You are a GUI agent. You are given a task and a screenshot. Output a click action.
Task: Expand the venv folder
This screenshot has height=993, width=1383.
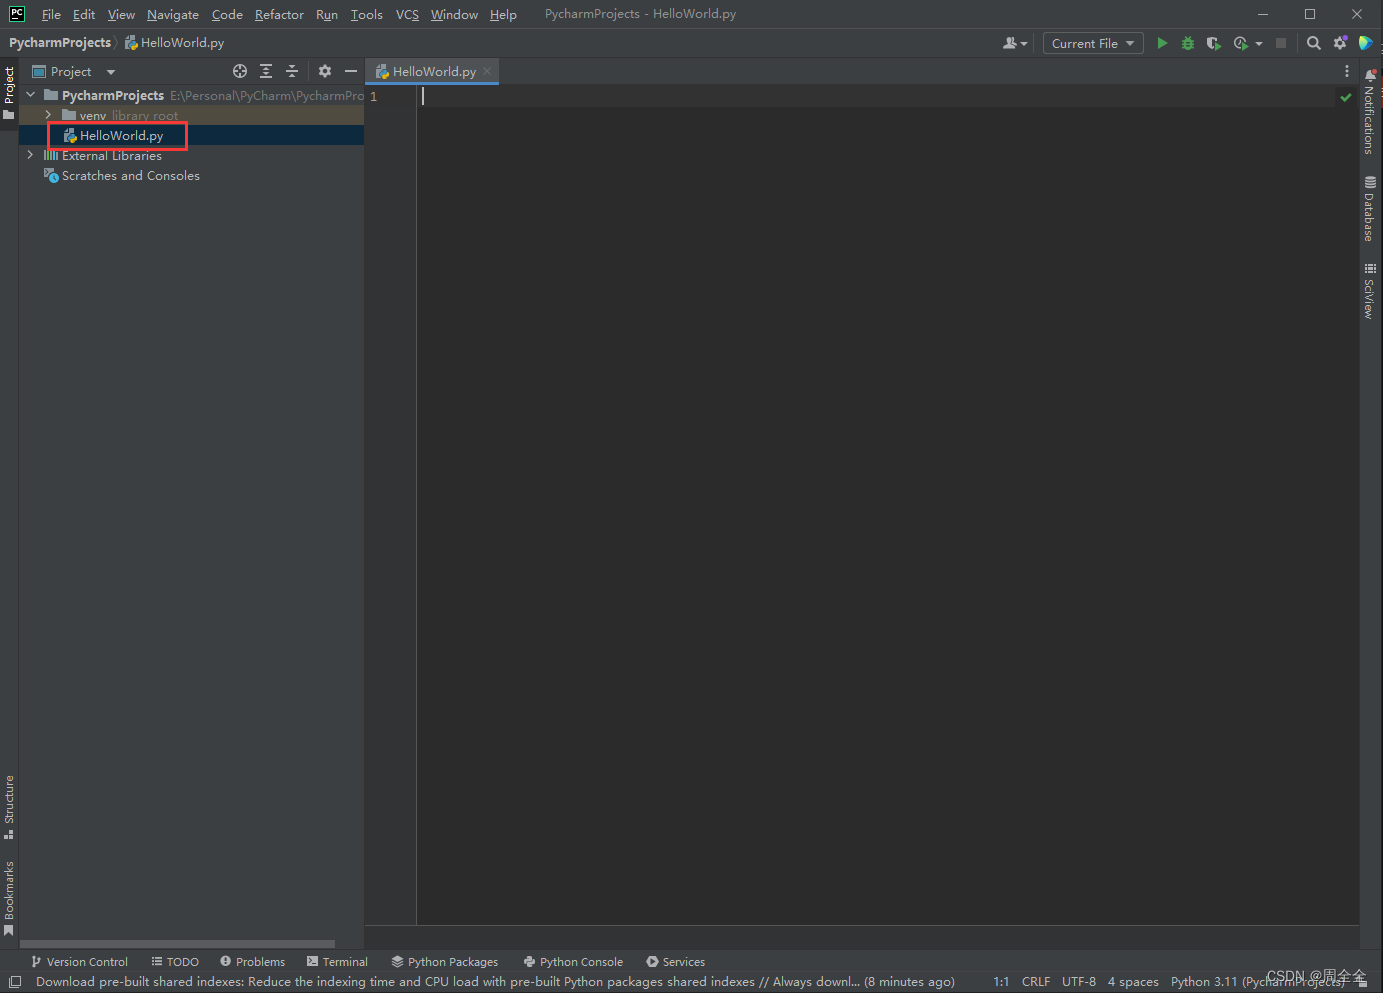tap(49, 115)
